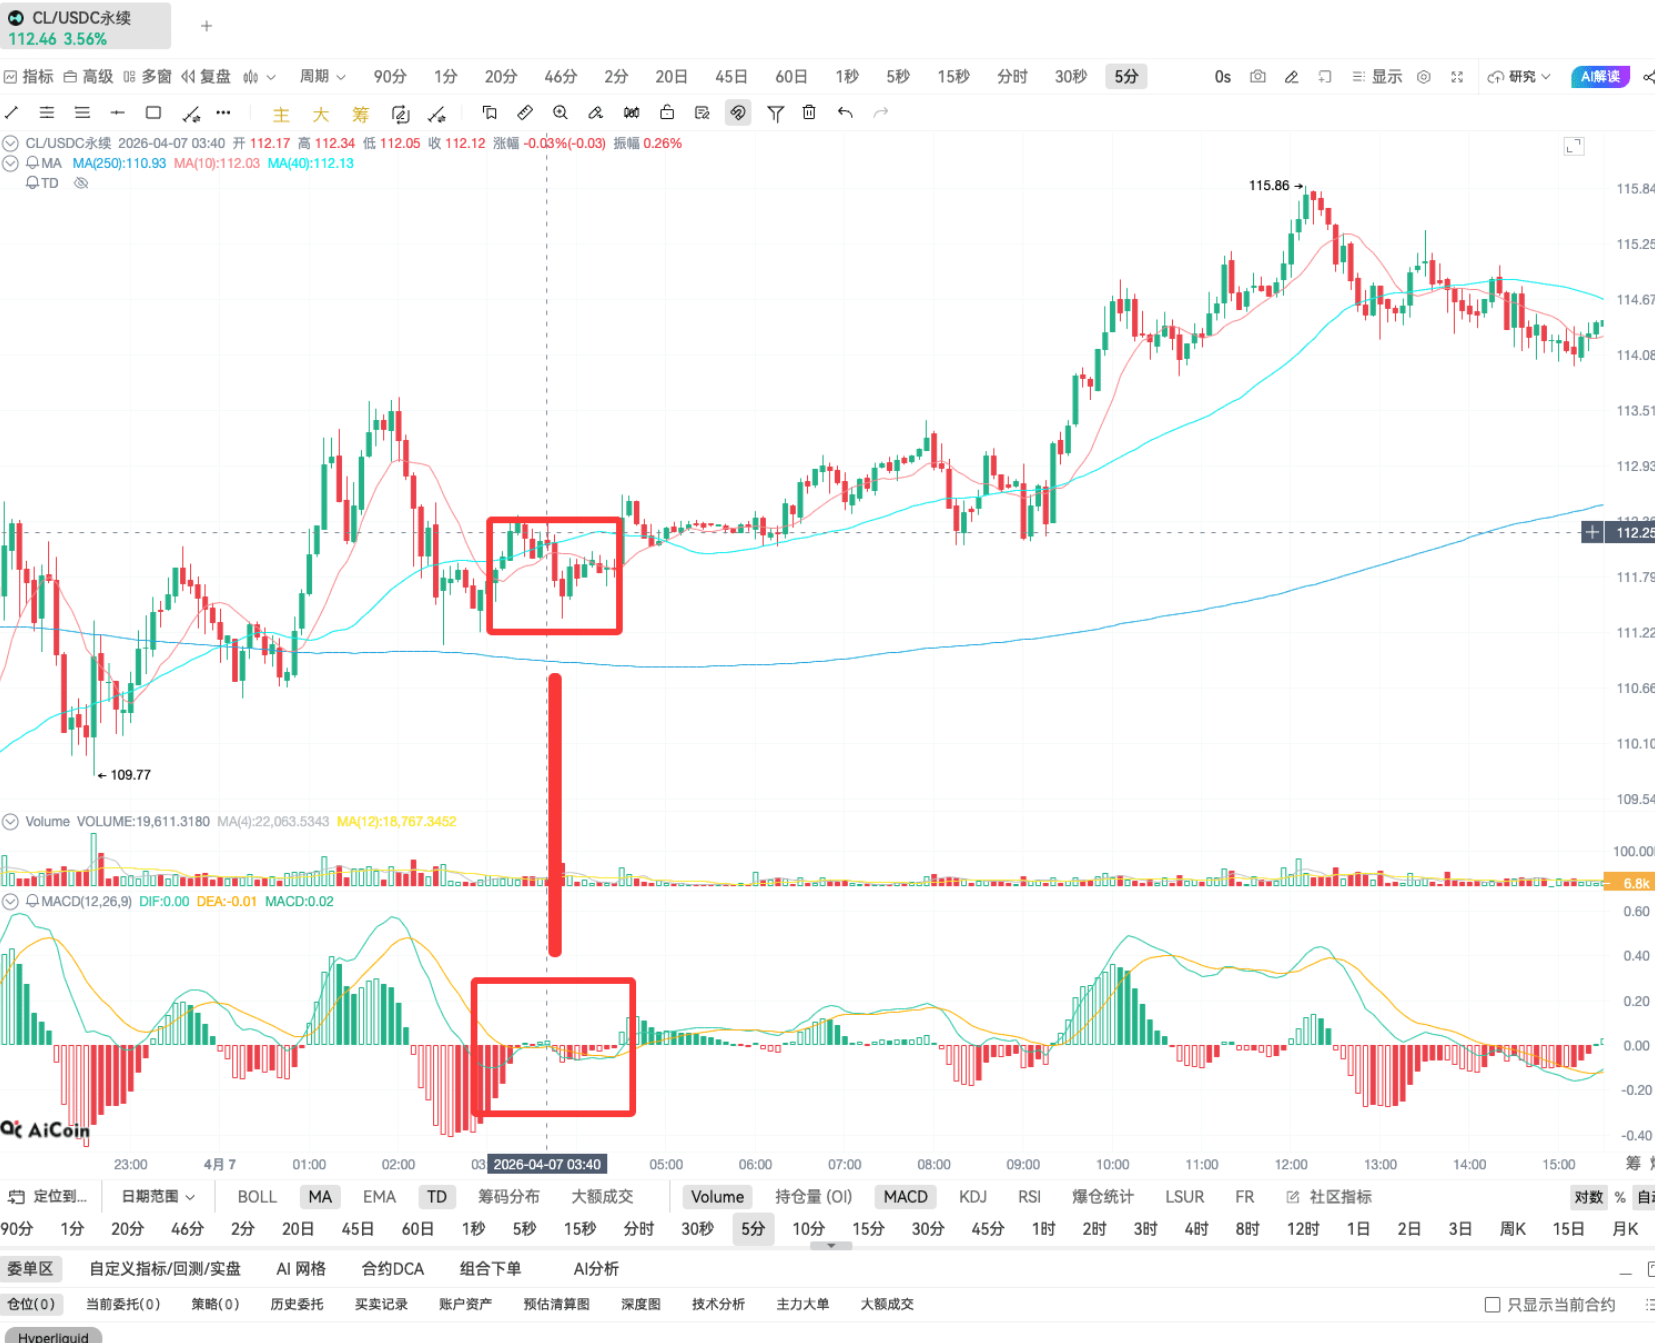Viewport: 1655px width, 1343px height.
Task: Toggle TD indicator visibility eye icon
Action: 82,183
